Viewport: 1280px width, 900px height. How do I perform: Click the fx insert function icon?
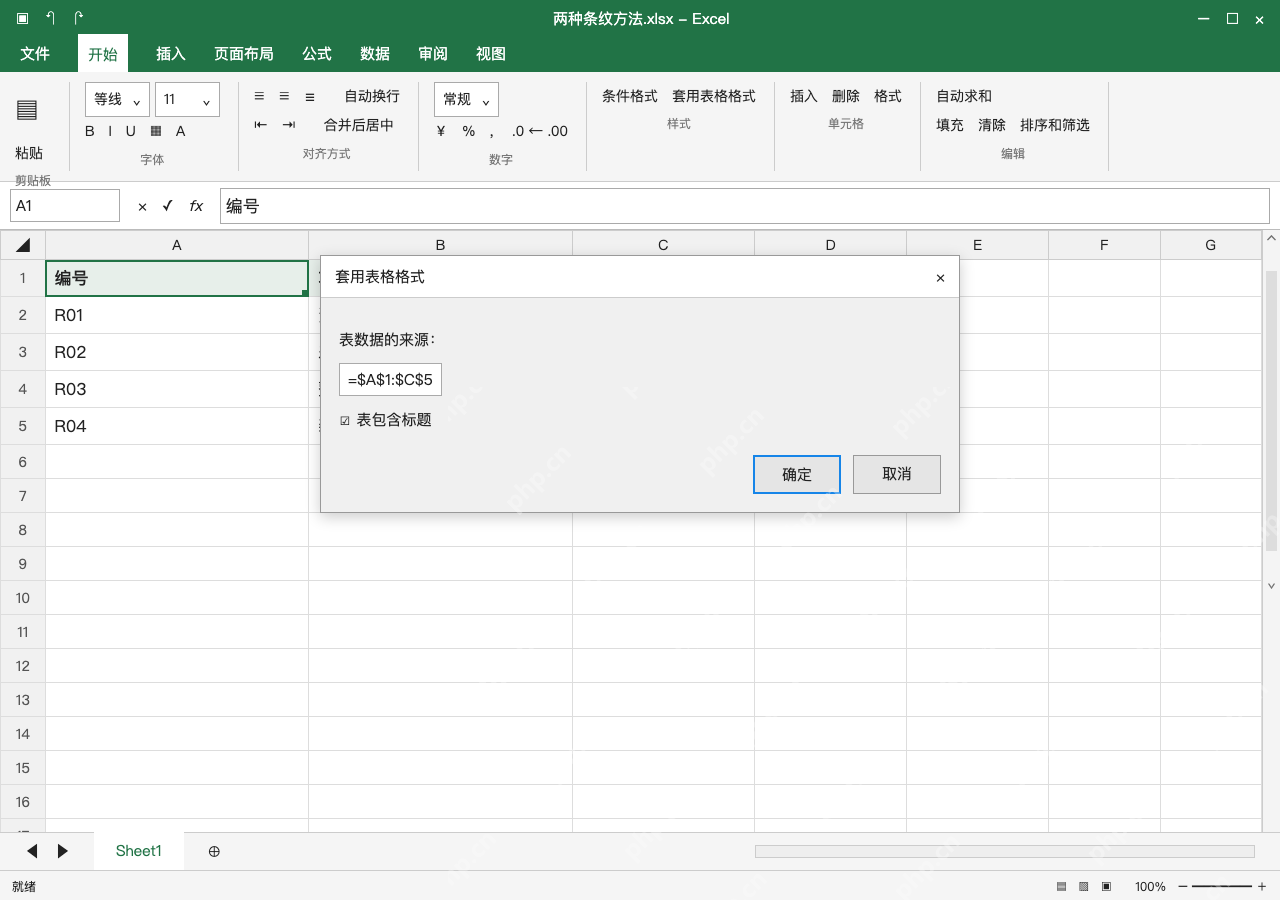[197, 206]
